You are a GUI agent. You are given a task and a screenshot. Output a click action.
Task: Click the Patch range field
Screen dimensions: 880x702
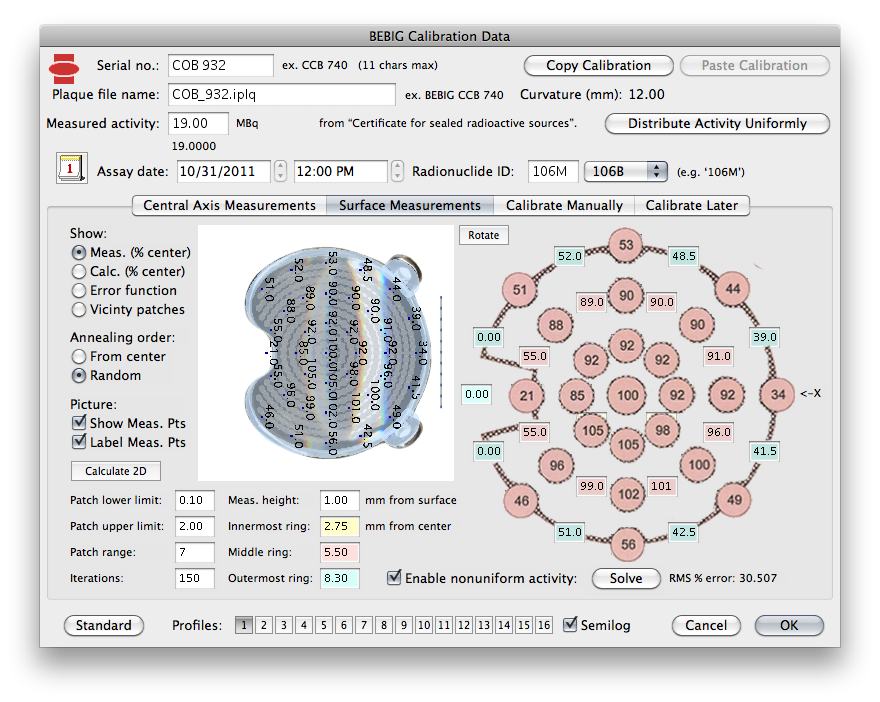195,552
